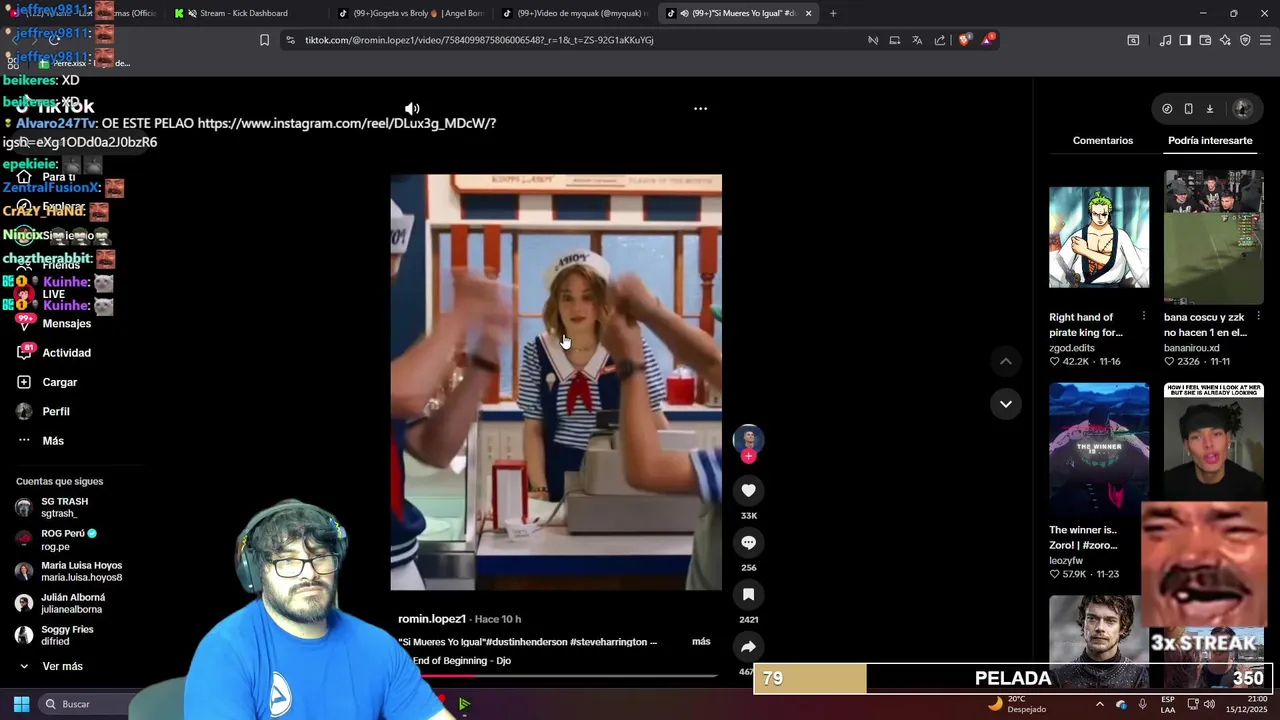The image size is (1280, 720).
Task: Like the TikTok video with heart icon
Action: (748, 490)
